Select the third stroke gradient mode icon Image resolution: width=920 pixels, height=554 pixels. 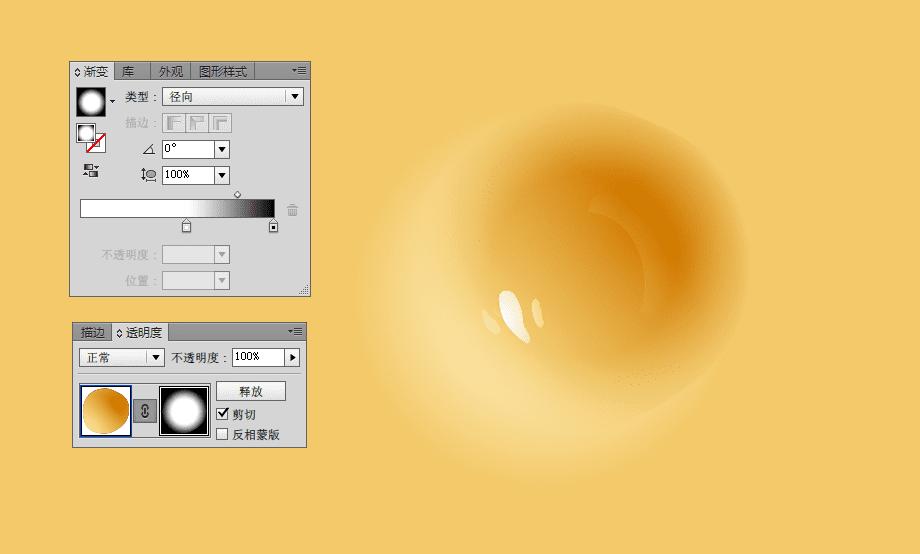(220, 123)
